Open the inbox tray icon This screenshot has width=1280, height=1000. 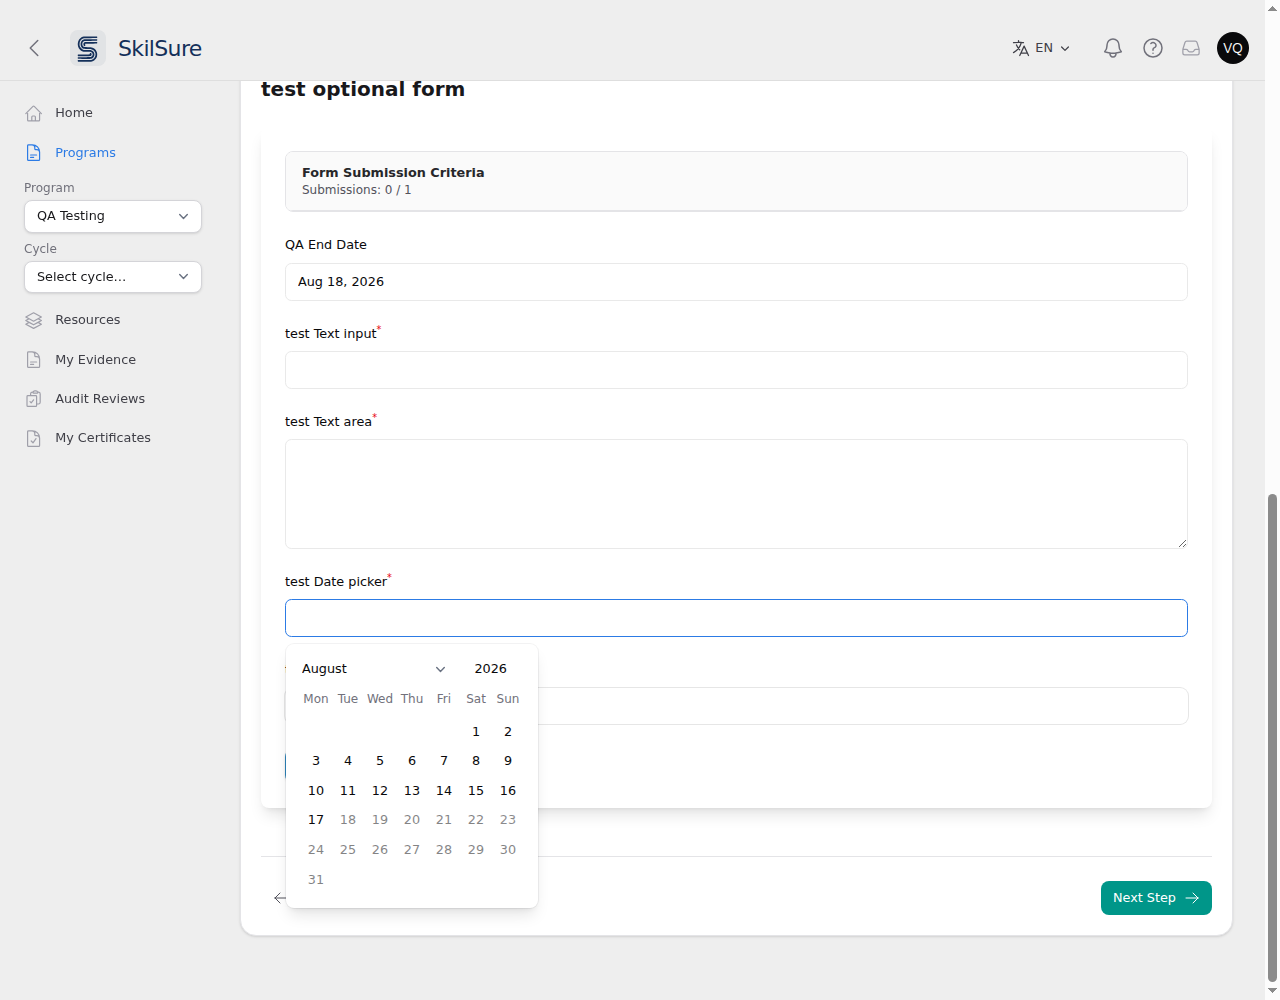coord(1191,48)
